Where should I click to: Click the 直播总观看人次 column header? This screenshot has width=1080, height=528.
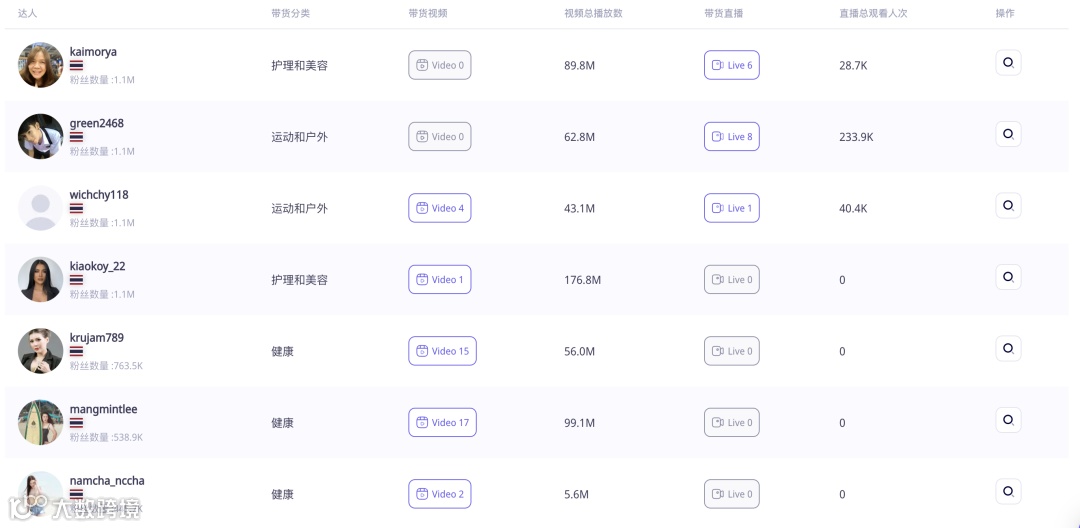873,13
